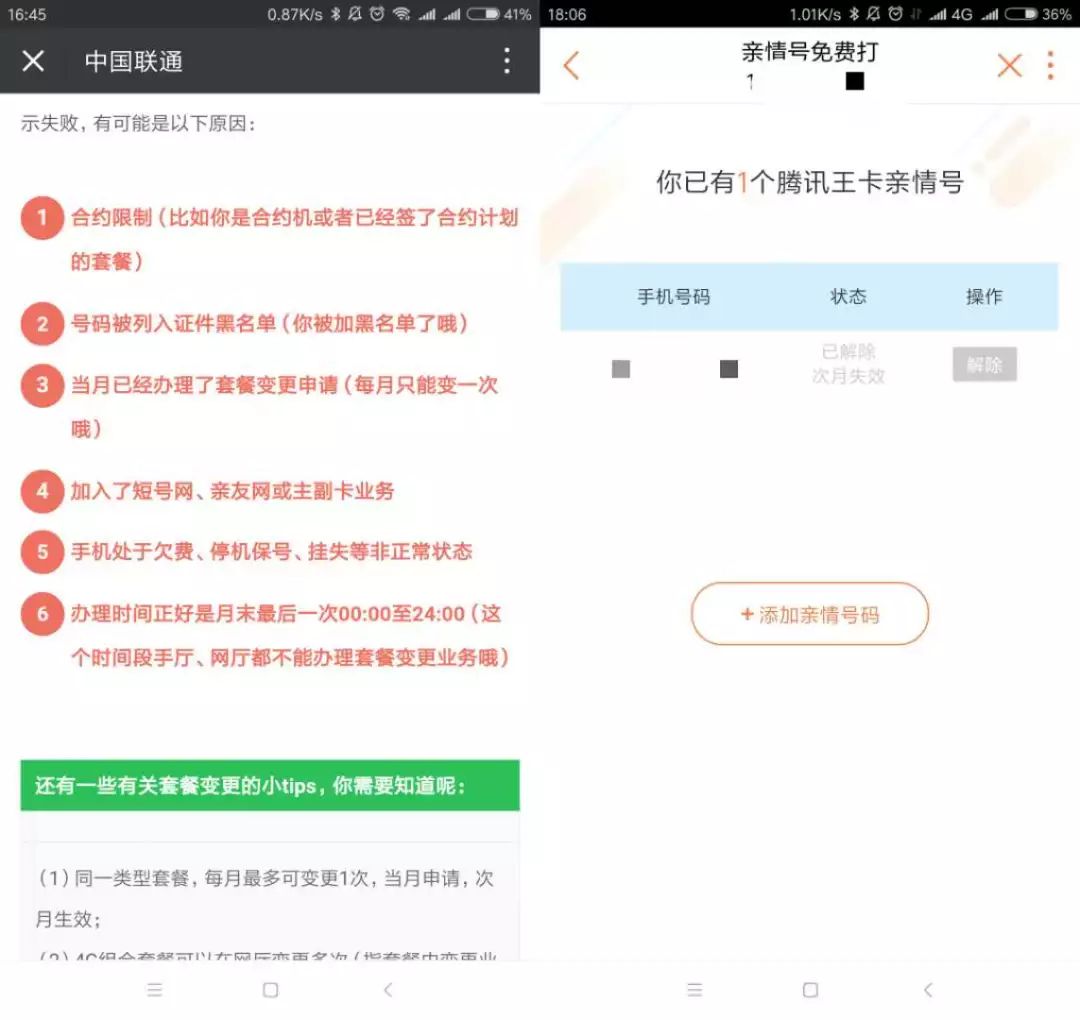Tap the red number 1 circle badge
The image size is (1080, 1020).
point(42,218)
